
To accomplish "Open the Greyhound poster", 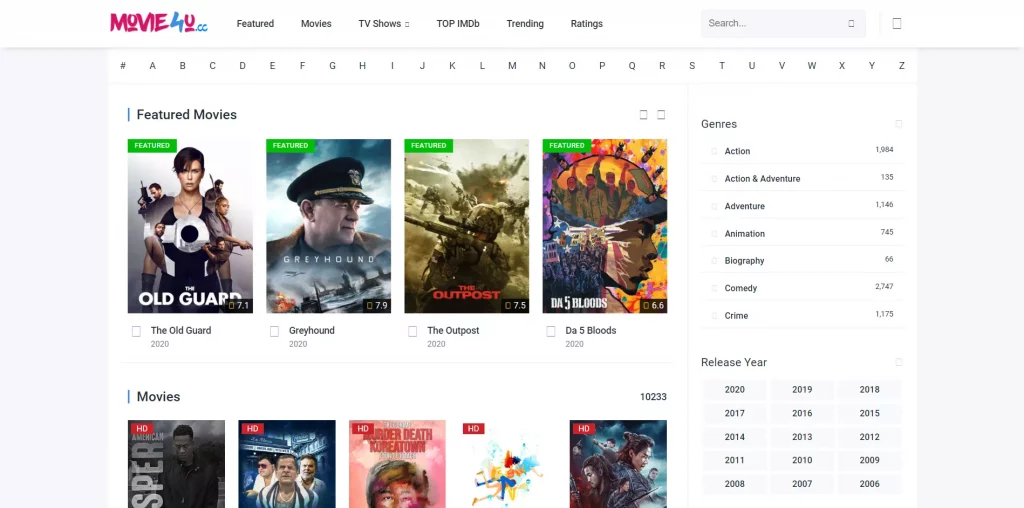I will (x=328, y=226).
